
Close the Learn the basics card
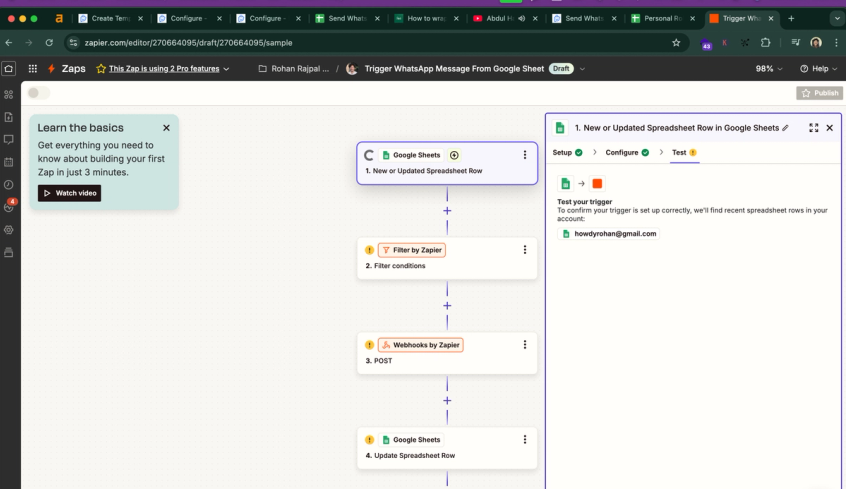(166, 128)
